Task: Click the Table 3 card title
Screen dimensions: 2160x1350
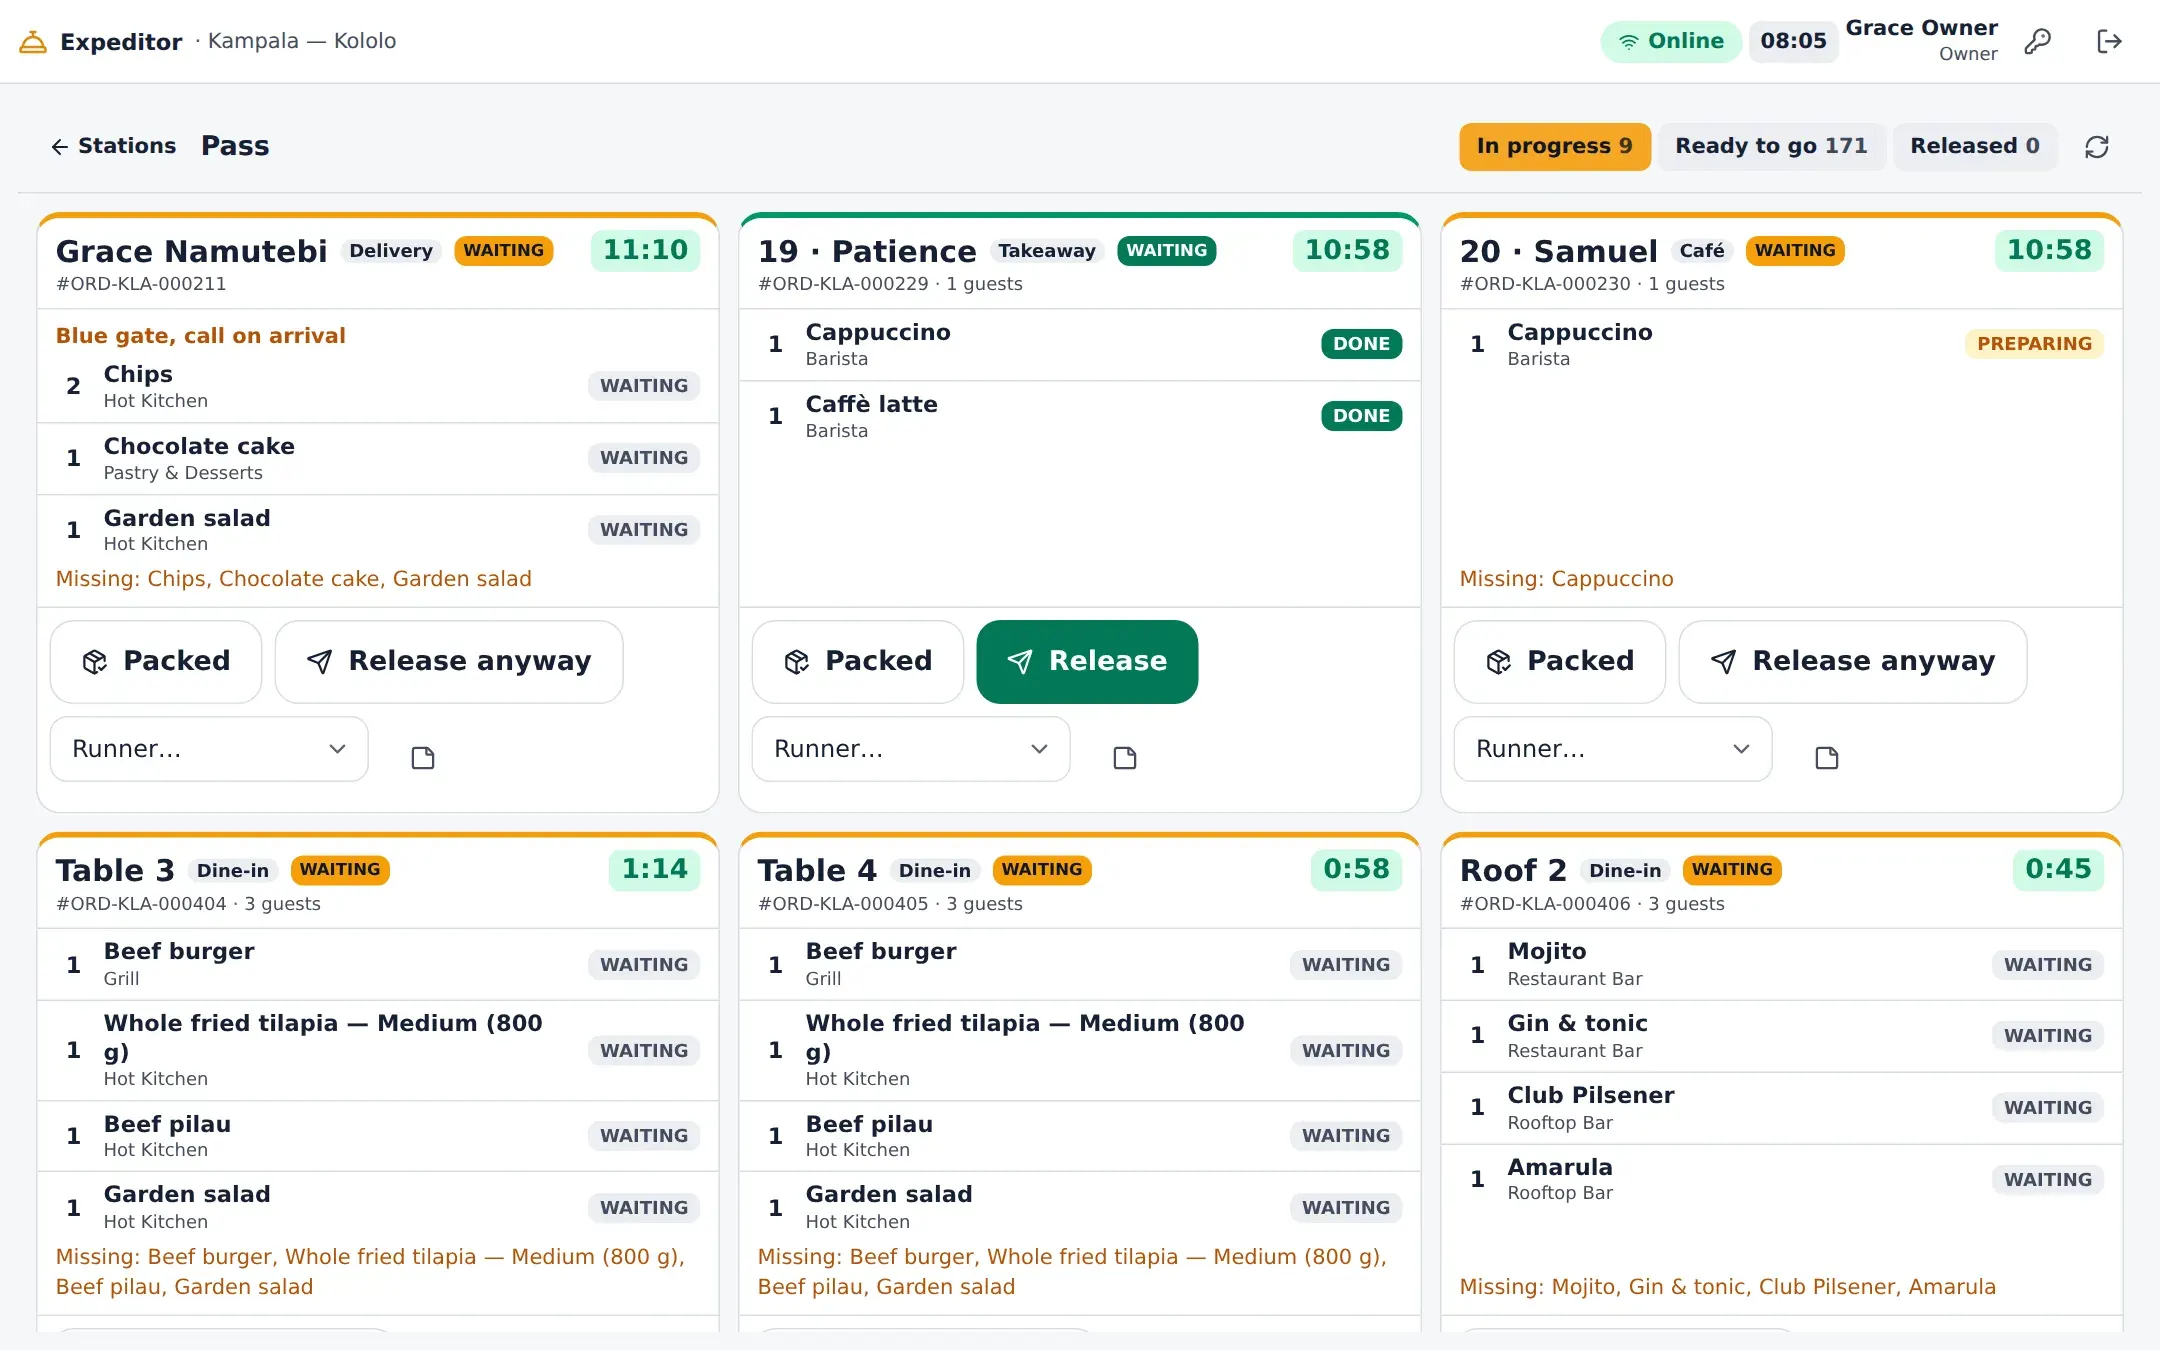Action: point(115,870)
